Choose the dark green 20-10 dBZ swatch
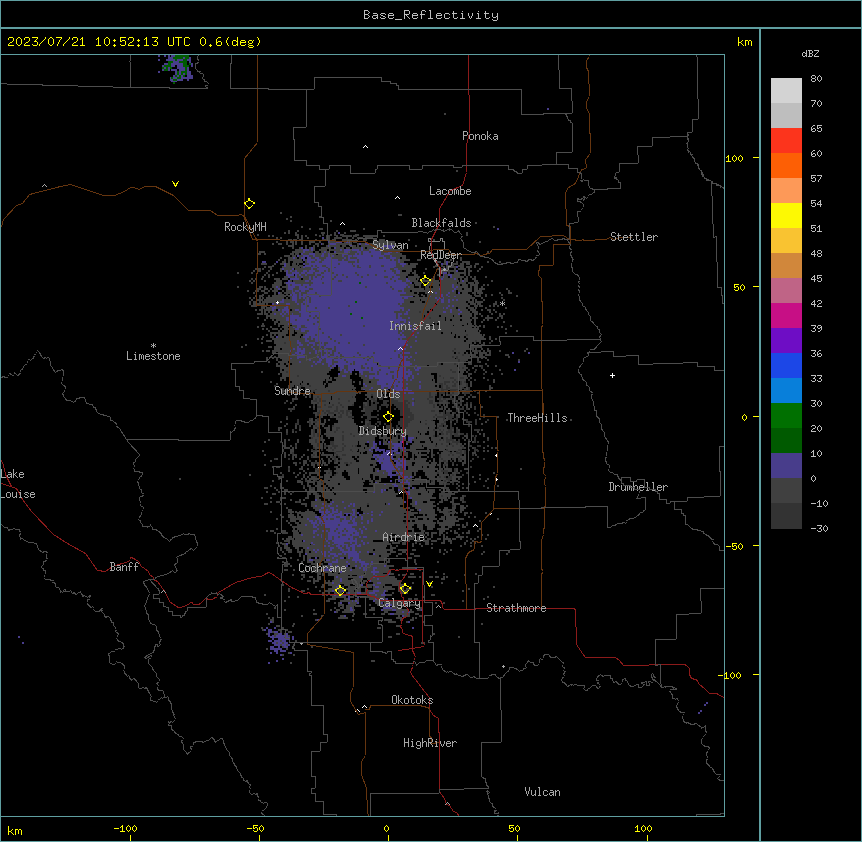 point(786,440)
